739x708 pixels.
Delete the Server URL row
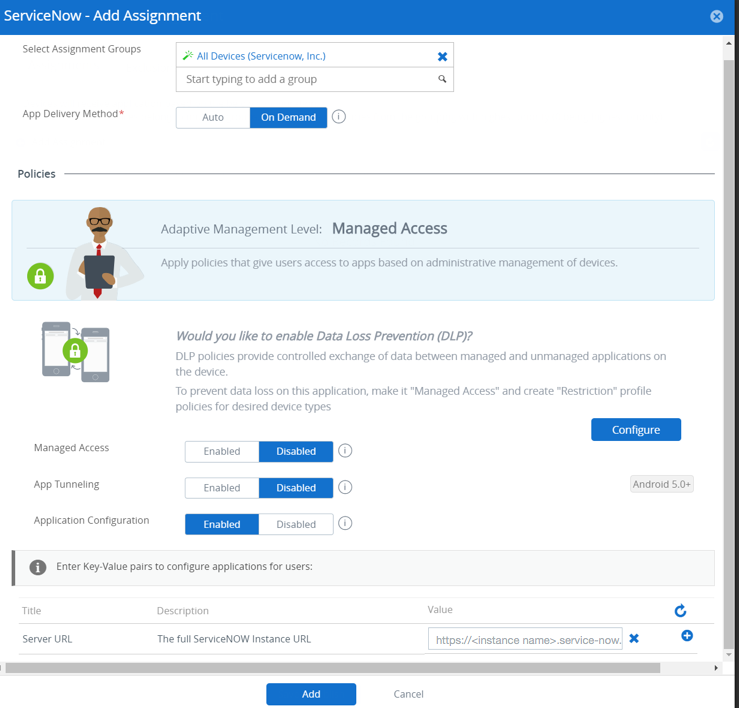point(634,638)
